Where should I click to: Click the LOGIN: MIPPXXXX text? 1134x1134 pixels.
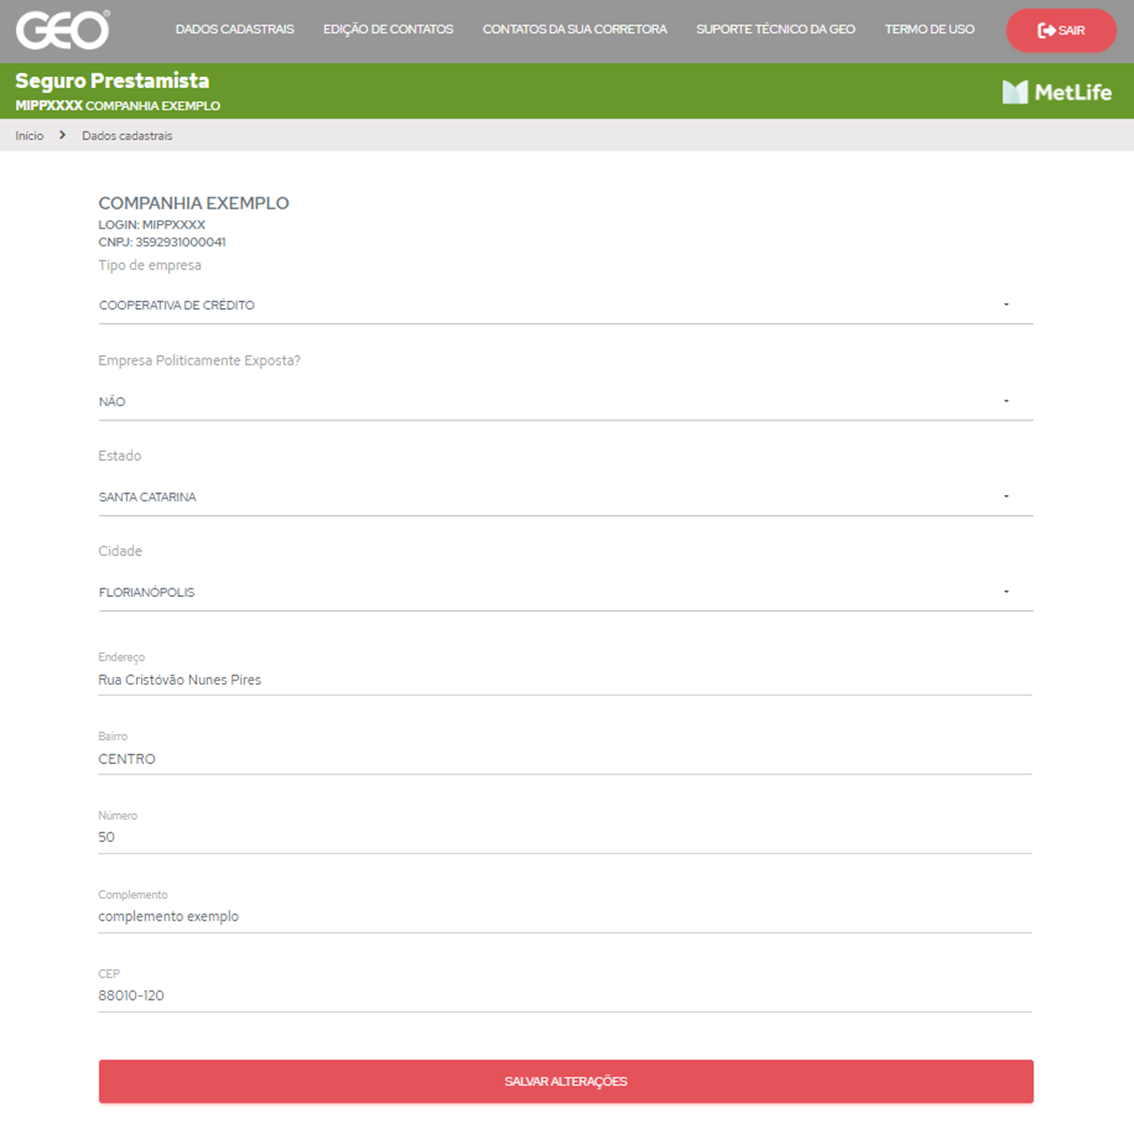(x=152, y=225)
